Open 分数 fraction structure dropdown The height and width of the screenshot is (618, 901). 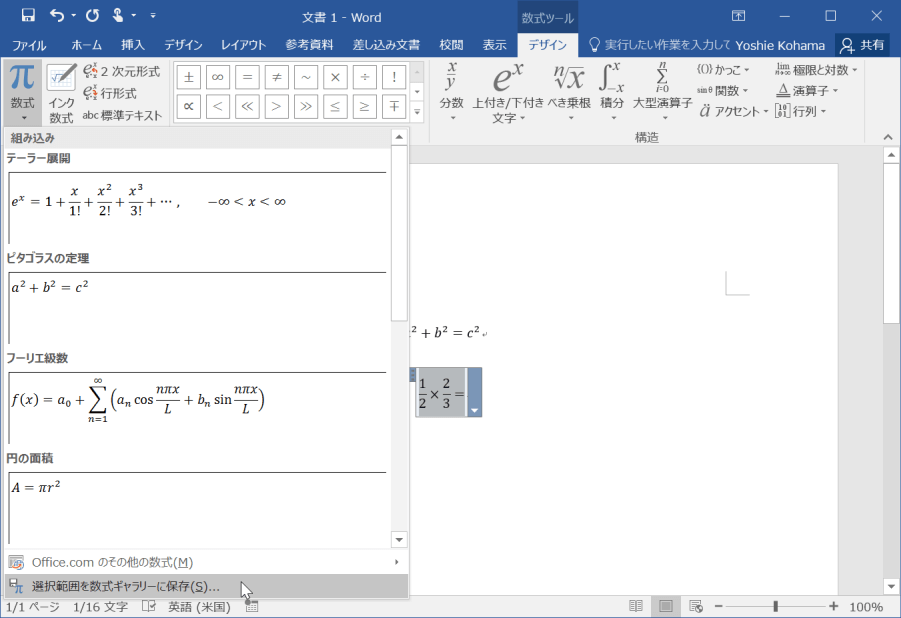pos(452,92)
